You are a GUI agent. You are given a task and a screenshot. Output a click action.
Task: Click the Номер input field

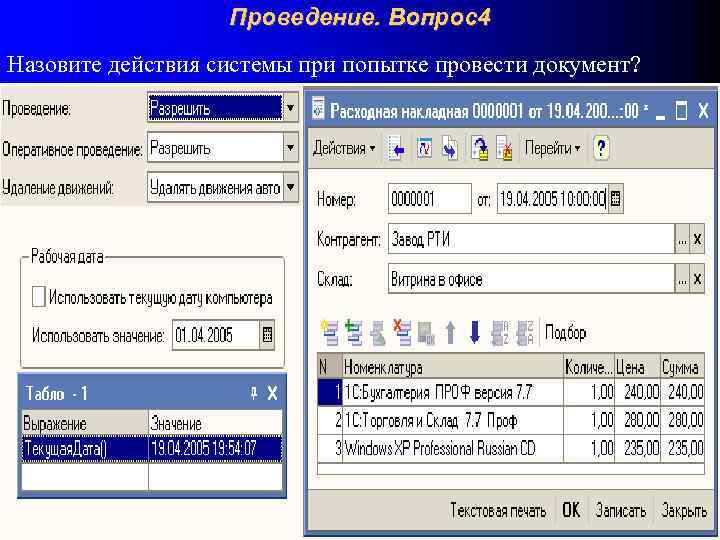point(429,199)
